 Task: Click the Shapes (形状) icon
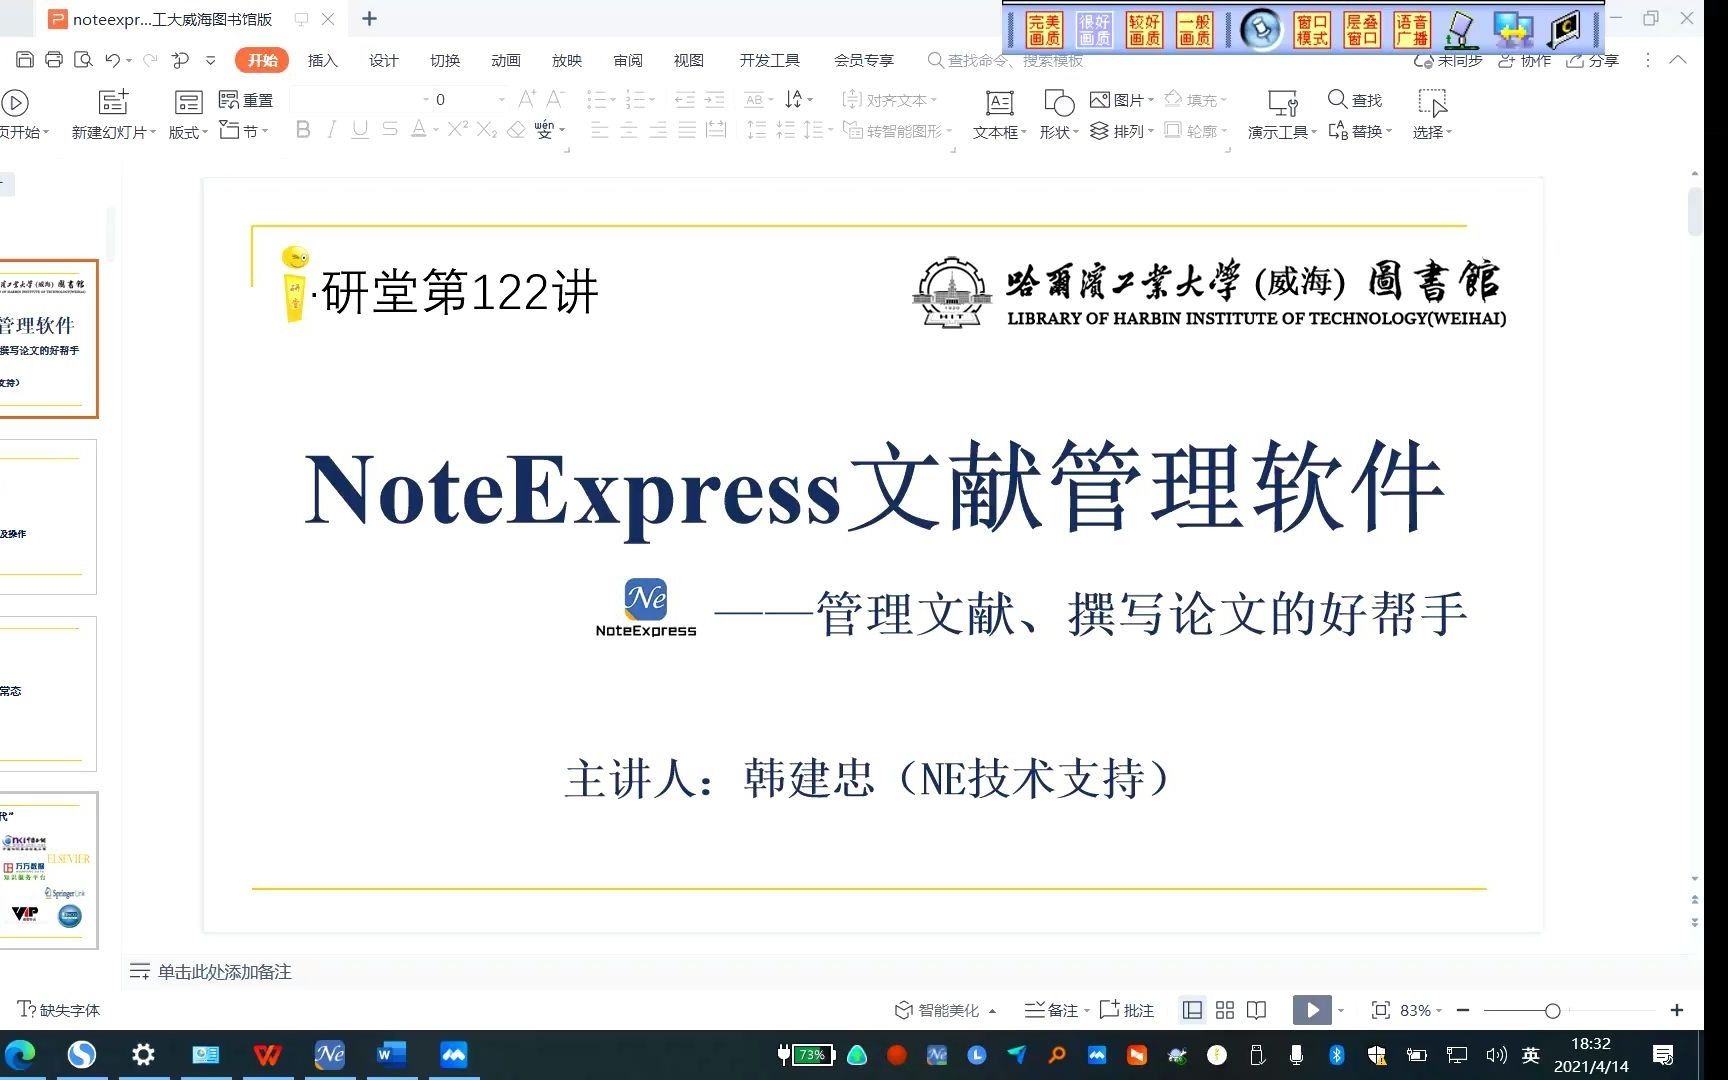coord(1058,102)
